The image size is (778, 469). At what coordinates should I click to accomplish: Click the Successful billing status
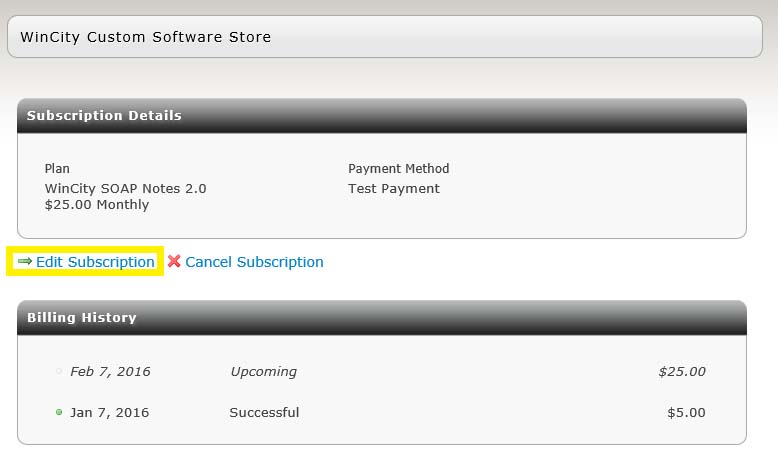[264, 412]
